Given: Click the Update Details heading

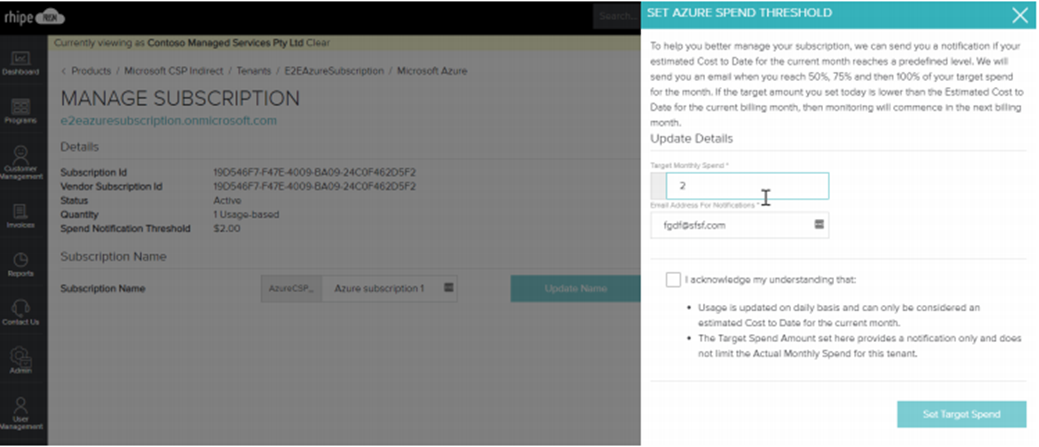Looking at the screenshot, I should [692, 138].
